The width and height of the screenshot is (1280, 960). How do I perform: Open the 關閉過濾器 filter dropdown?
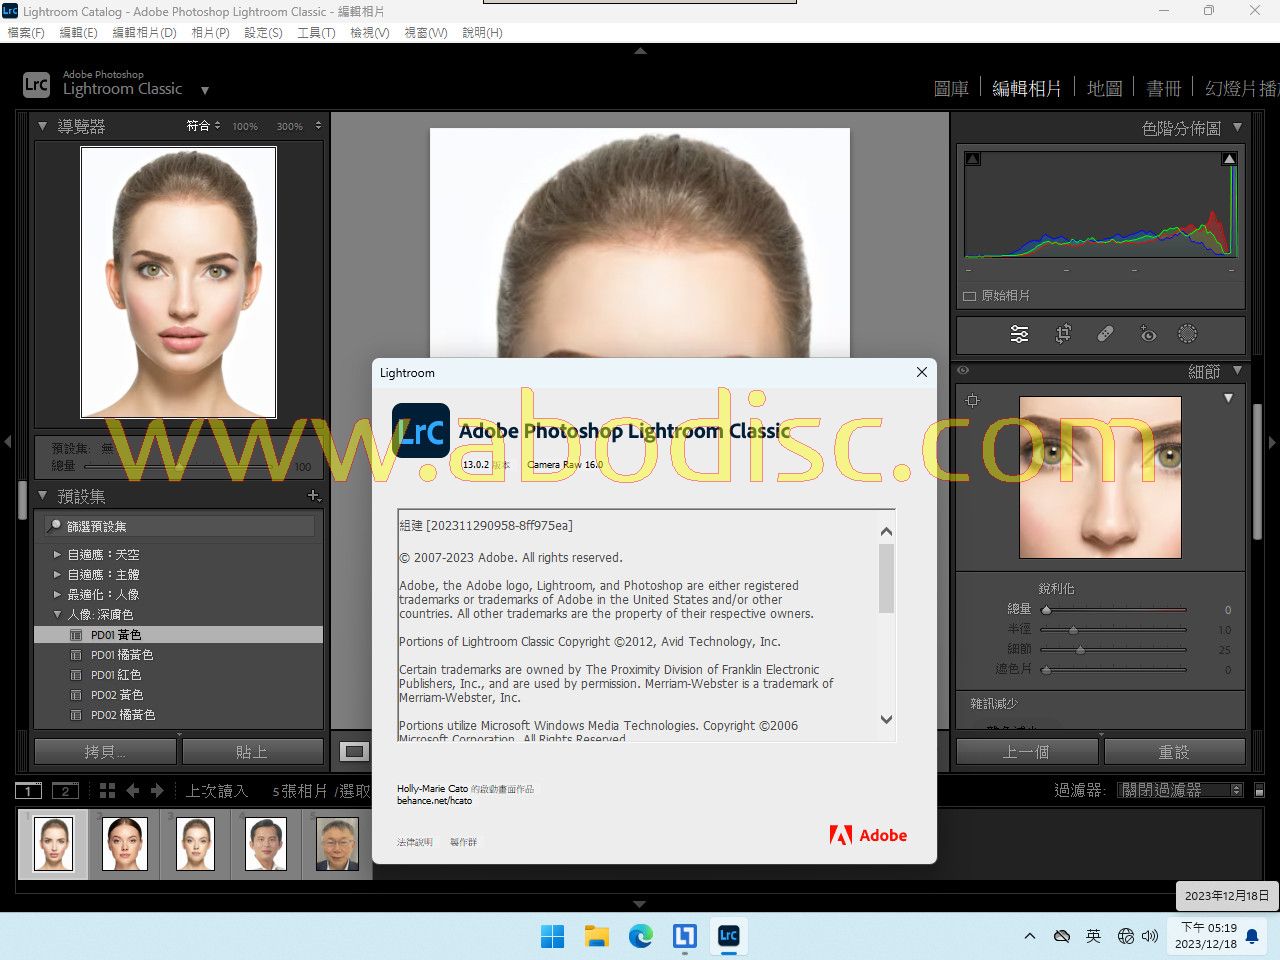(x=1179, y=790)
